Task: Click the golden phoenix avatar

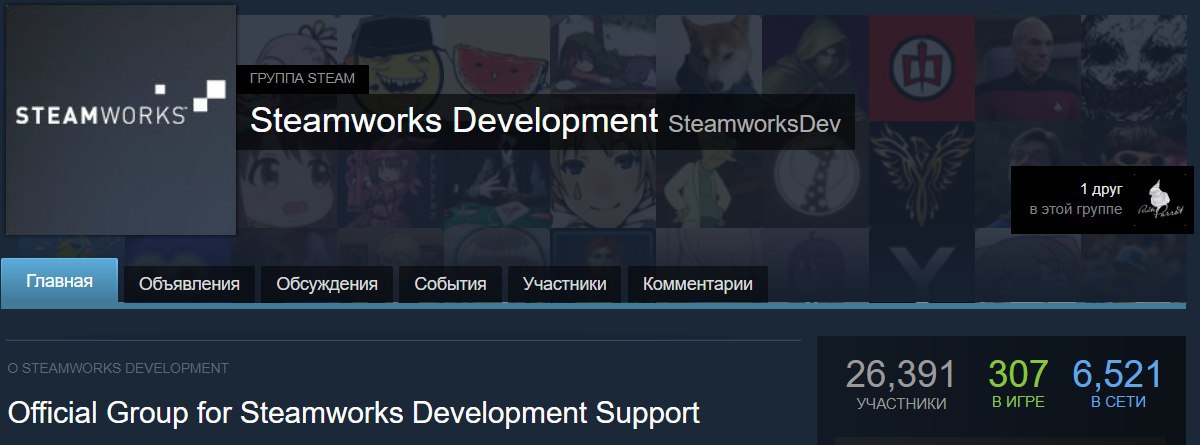Action: [921, 173]
